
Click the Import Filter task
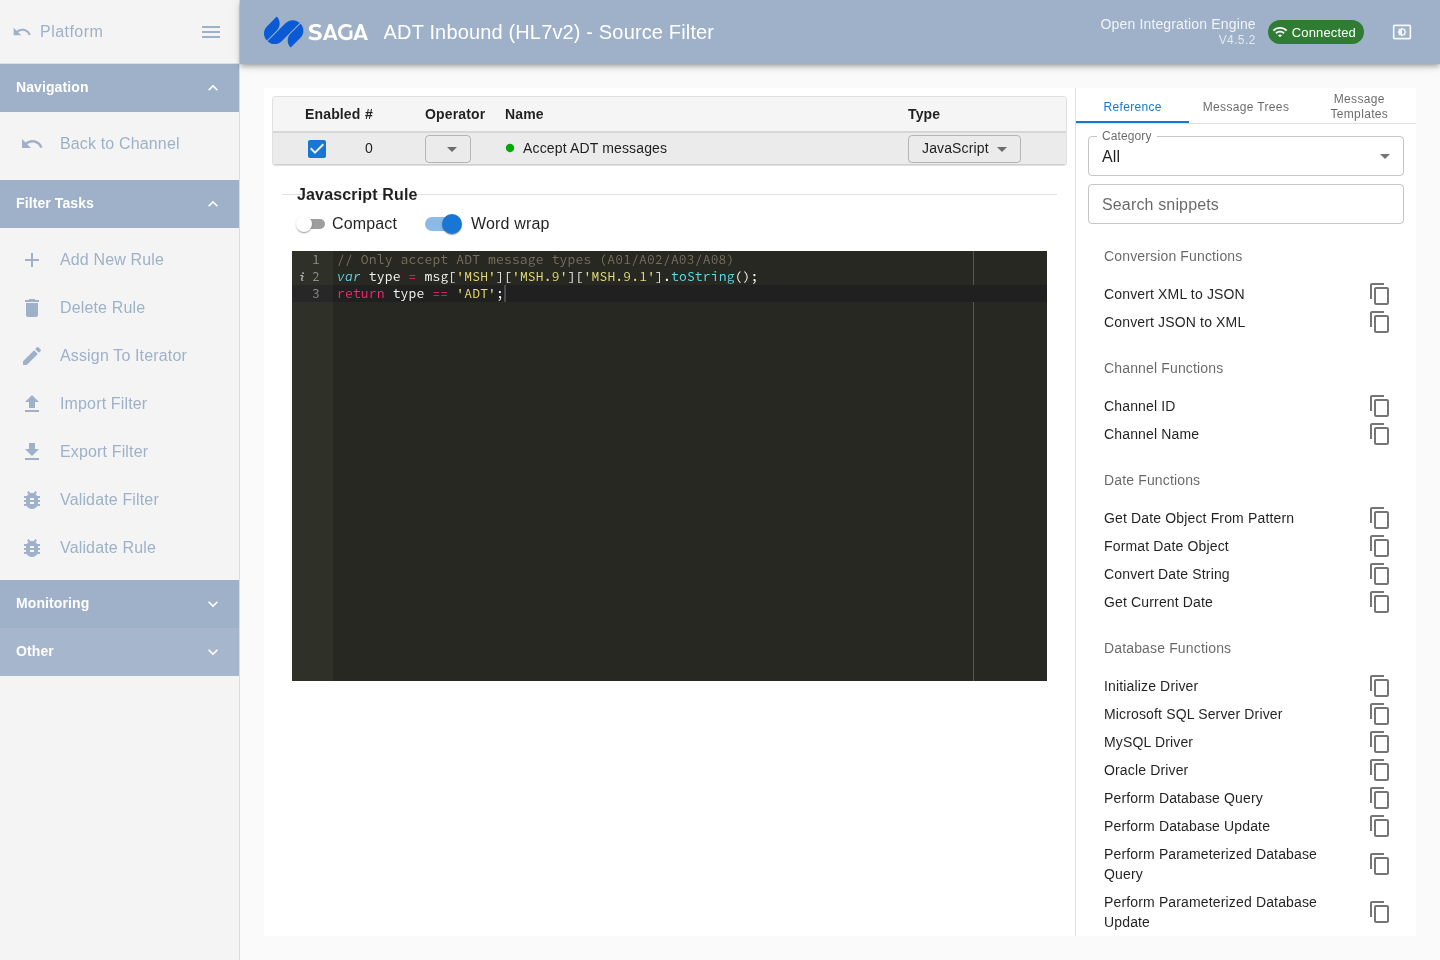pos(120,404)
